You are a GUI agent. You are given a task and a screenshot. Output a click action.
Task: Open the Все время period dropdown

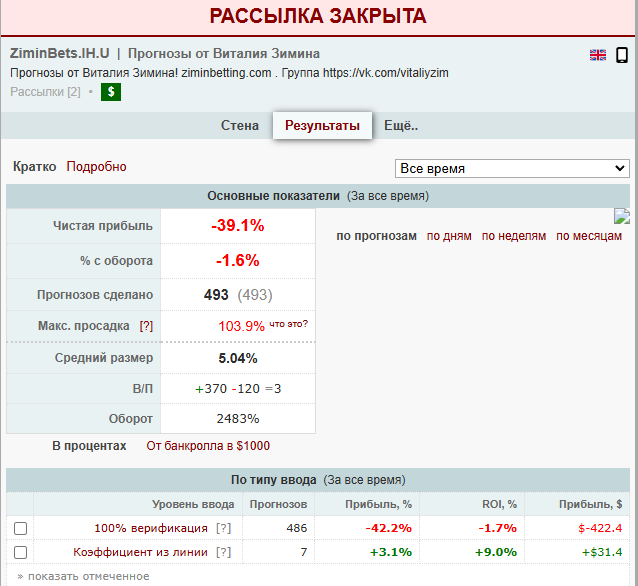[512, 168]
